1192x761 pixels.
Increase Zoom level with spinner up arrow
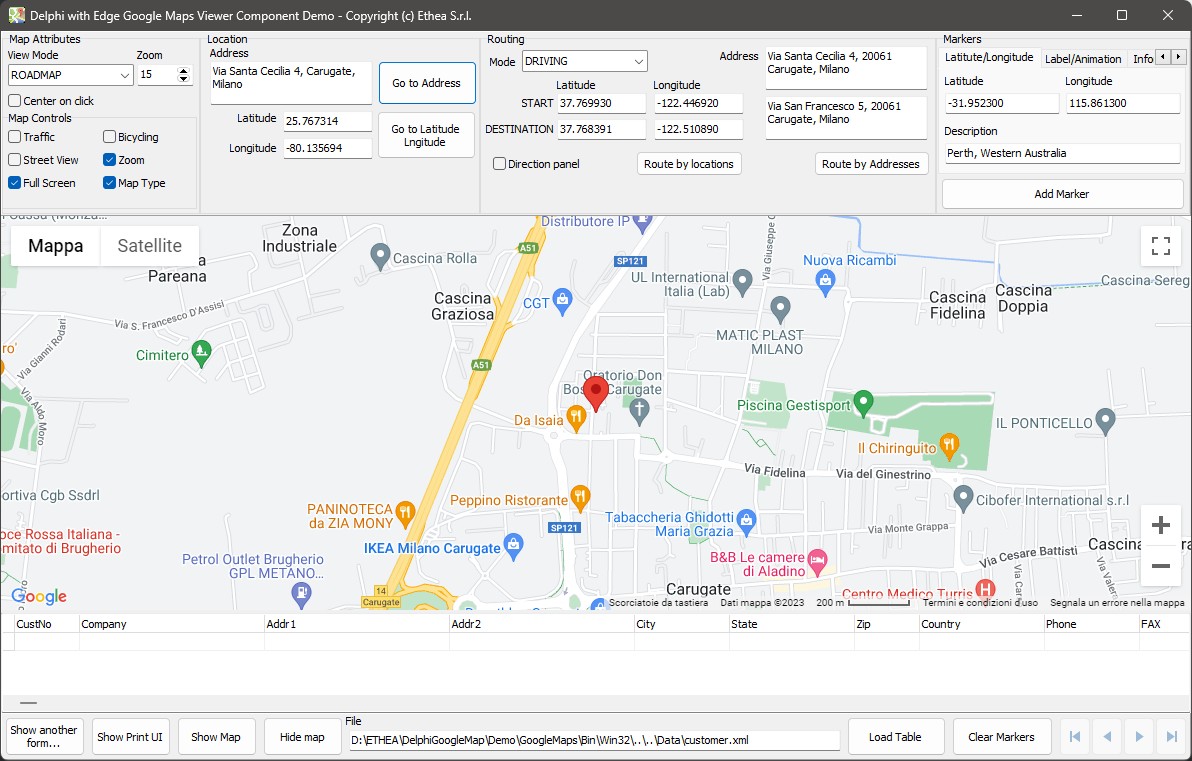click(183, 71)
